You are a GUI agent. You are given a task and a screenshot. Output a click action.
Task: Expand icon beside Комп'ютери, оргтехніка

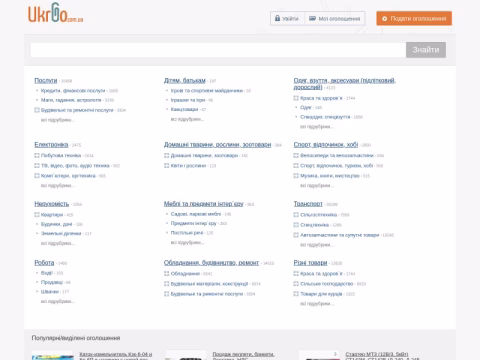click(37, 176)
